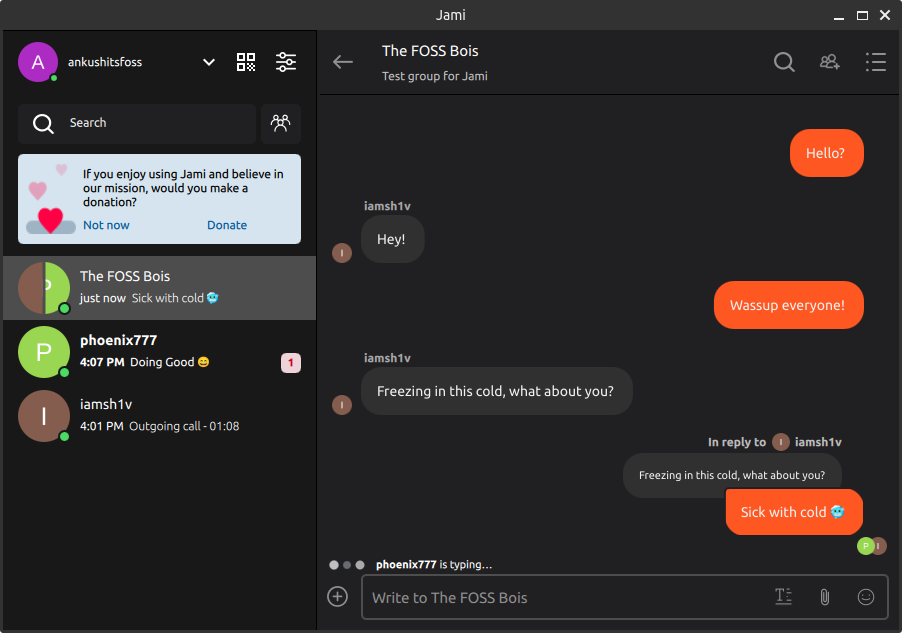Open the phoenix777 conversation
This screenshot has height=633, width=902.
[x=160, y=352]
